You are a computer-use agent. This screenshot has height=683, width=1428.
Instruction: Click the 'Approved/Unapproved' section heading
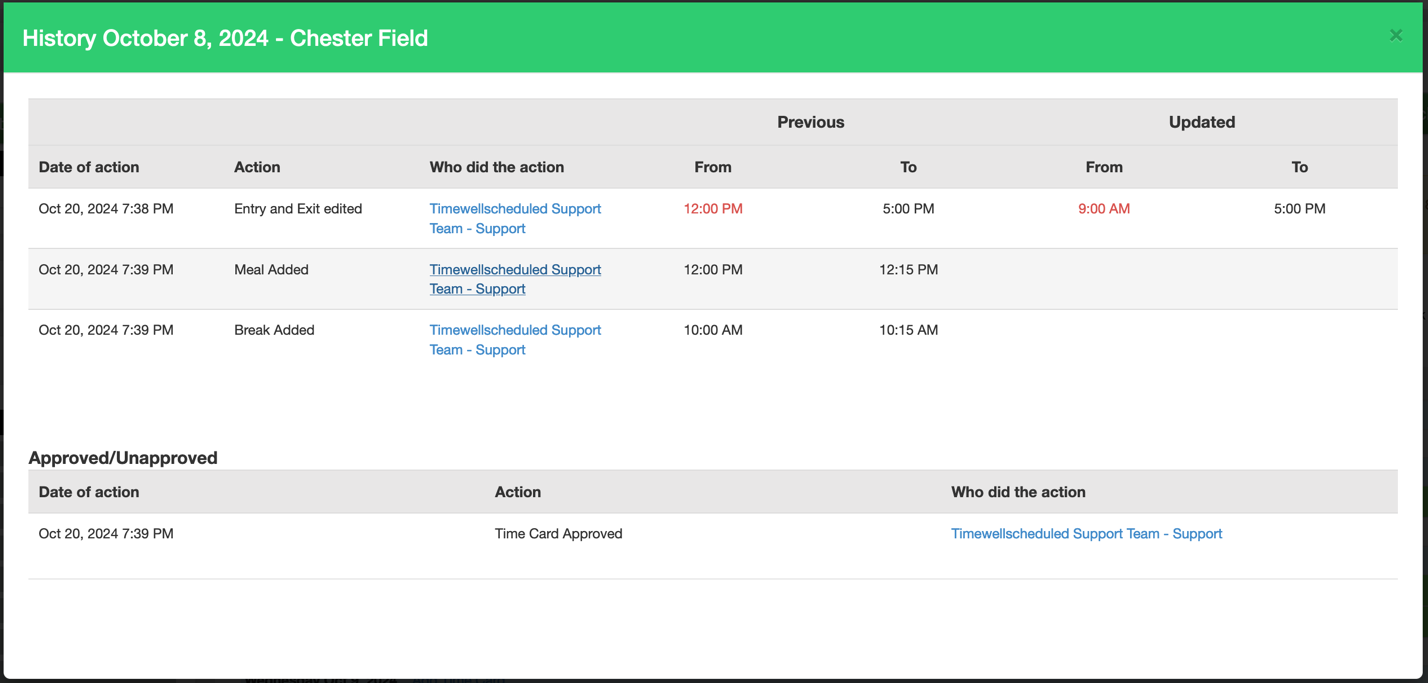[123, 458]
